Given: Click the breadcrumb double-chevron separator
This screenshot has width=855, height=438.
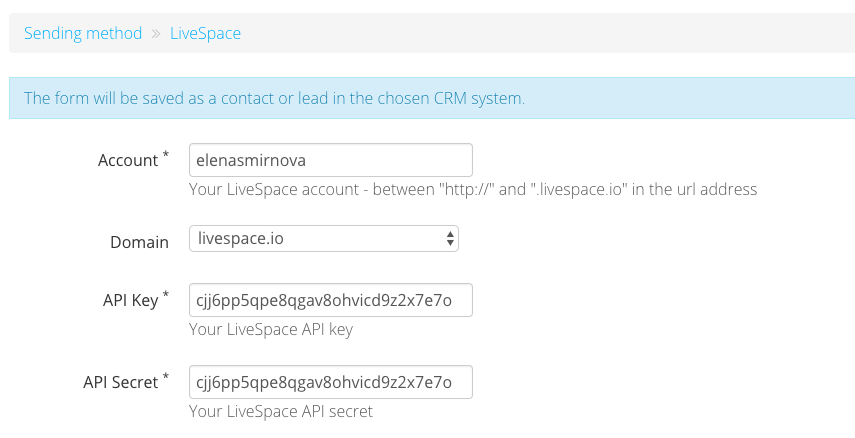Looking at the screenshot, I should (x=156, y=34).
